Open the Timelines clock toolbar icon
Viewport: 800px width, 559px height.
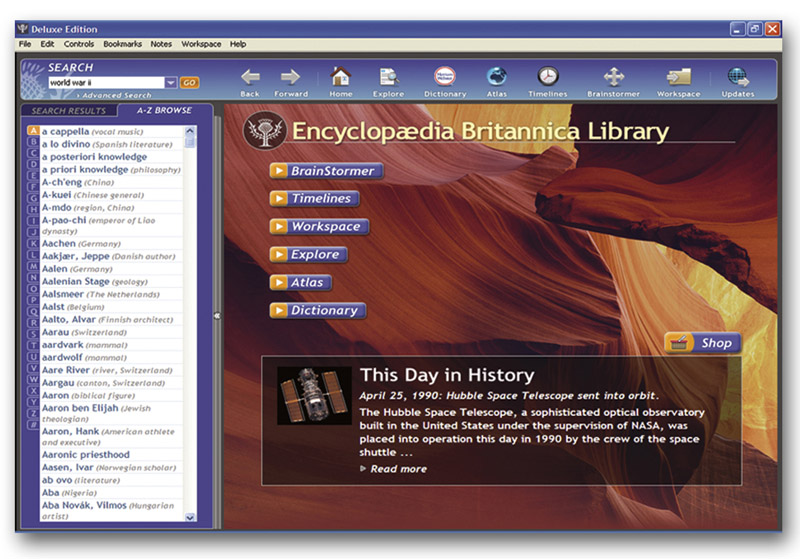548,77
